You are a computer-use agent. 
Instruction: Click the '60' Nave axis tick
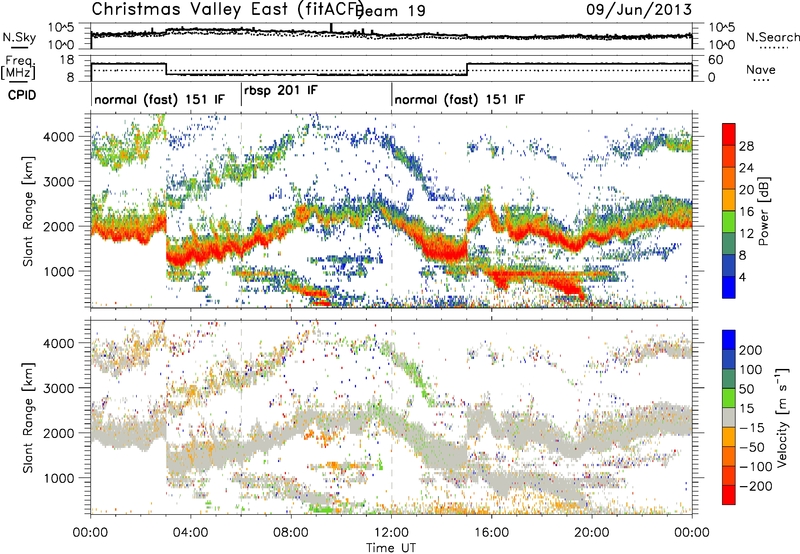[x=716, y=60]
